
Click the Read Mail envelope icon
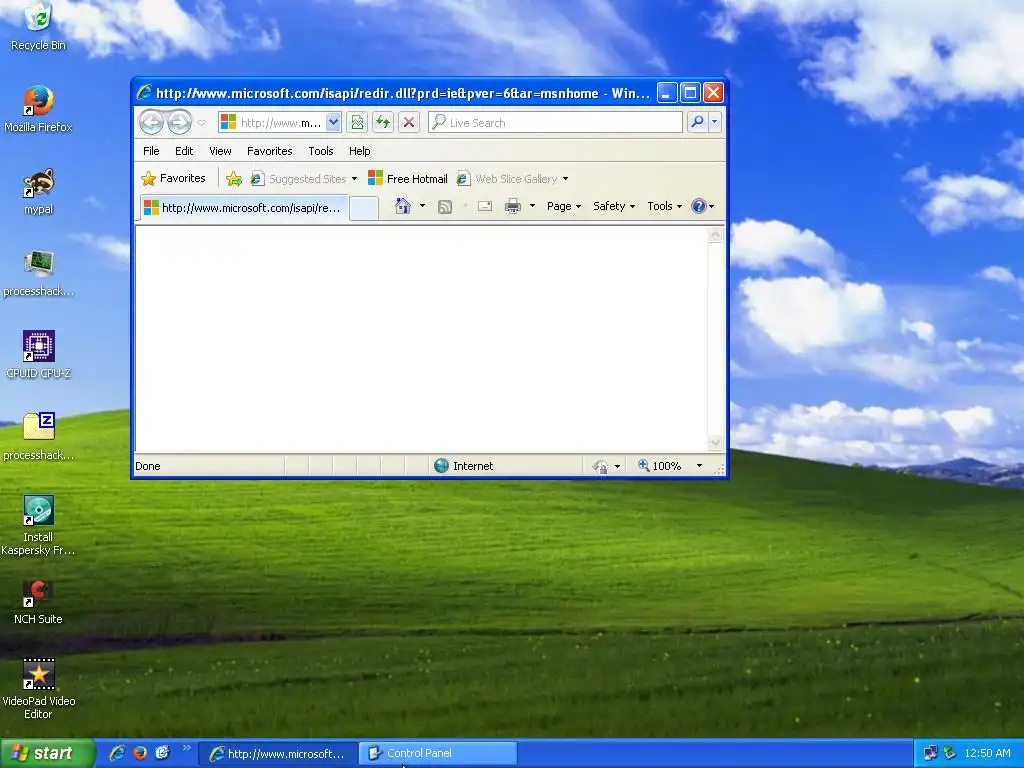click(485, 206)
